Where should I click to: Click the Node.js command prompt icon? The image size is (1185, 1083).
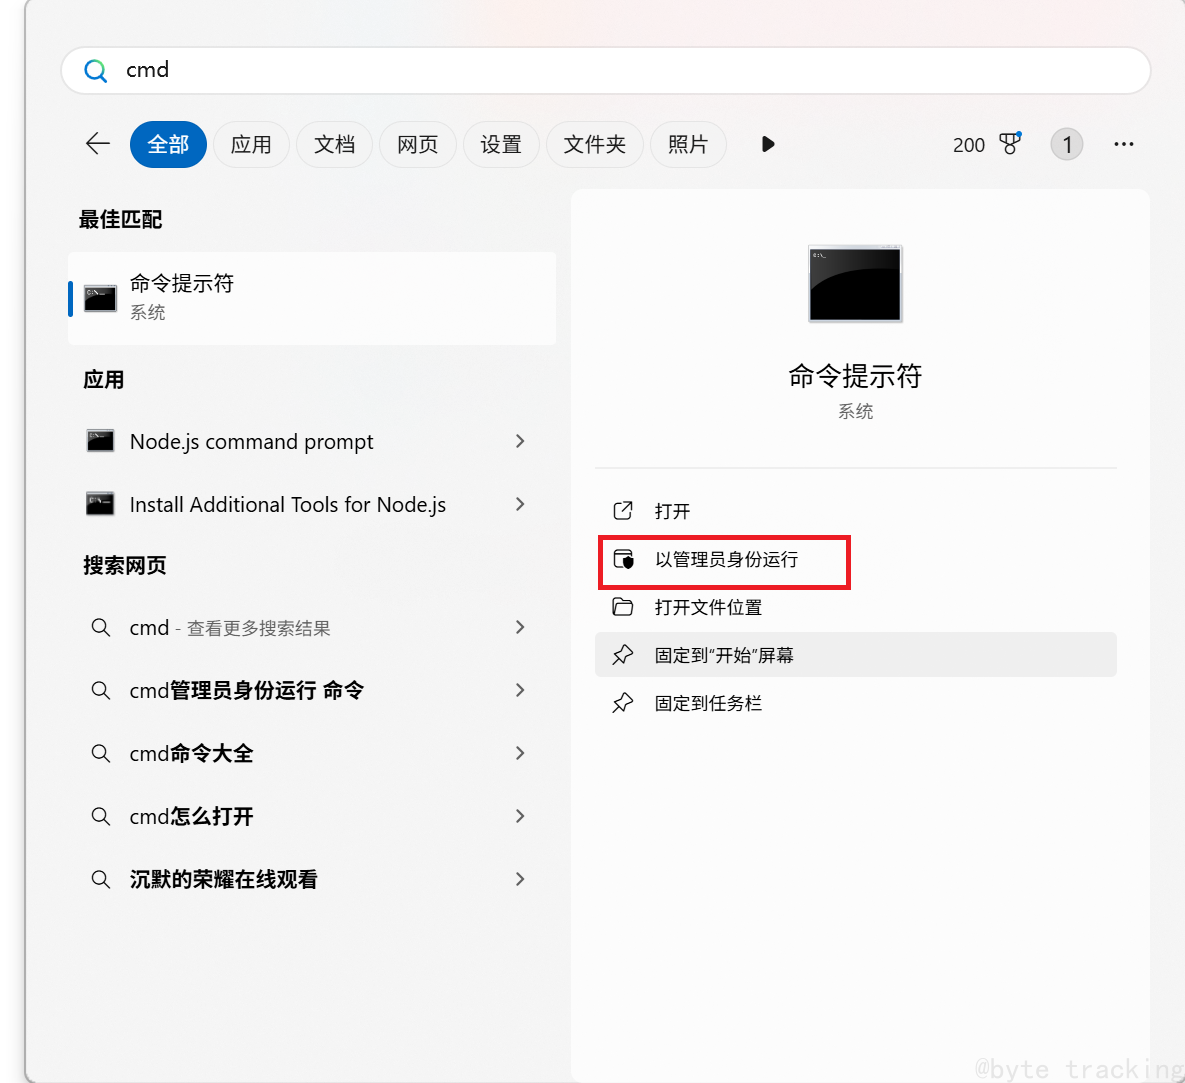[100, 441]
